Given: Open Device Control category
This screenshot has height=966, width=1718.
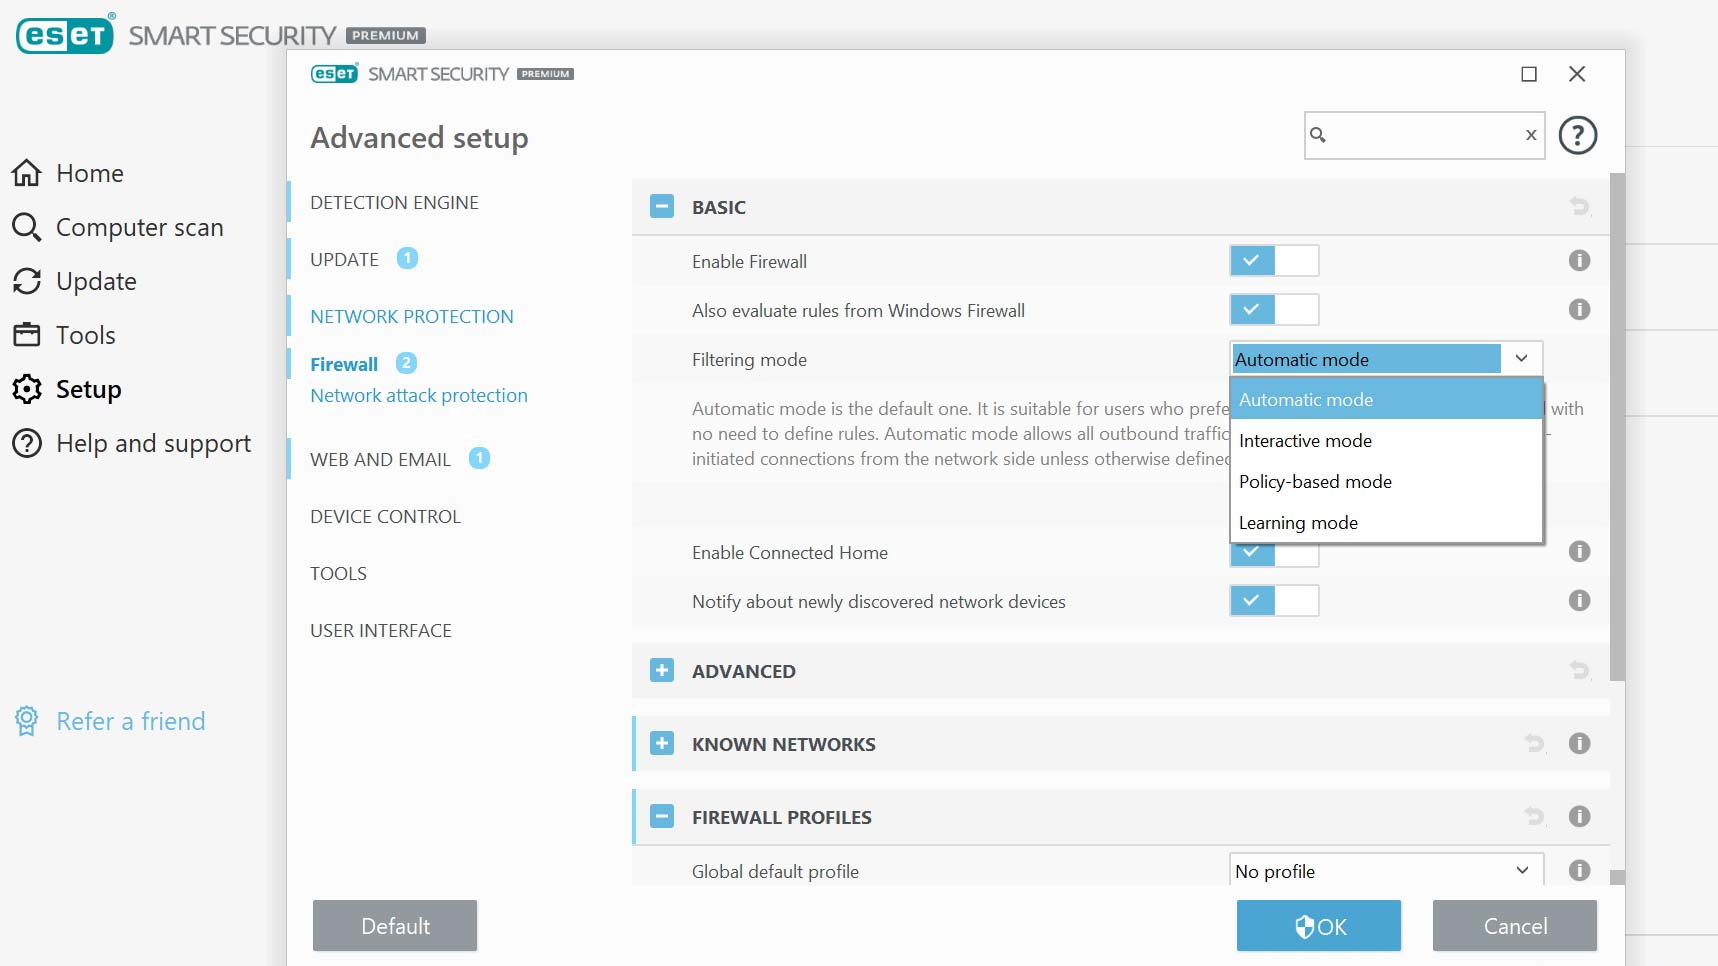Looking at the screenshot, I should tap(385, 516).
